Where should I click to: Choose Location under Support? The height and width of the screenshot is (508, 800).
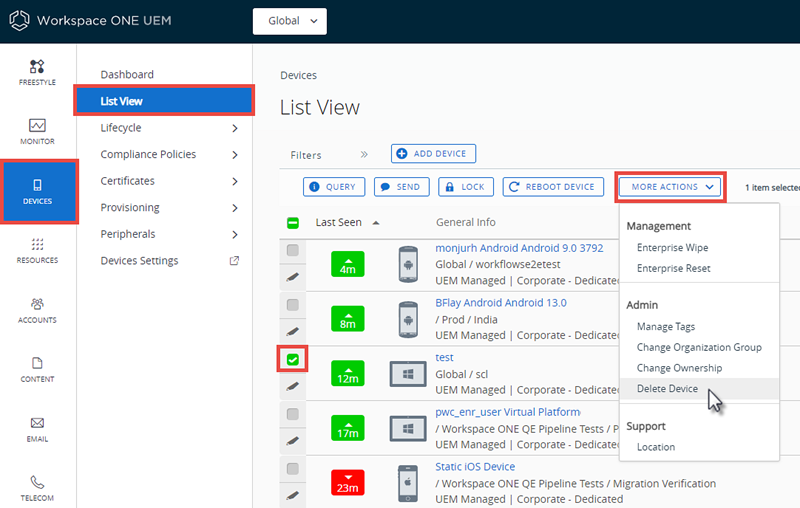[x=656, y=447]
